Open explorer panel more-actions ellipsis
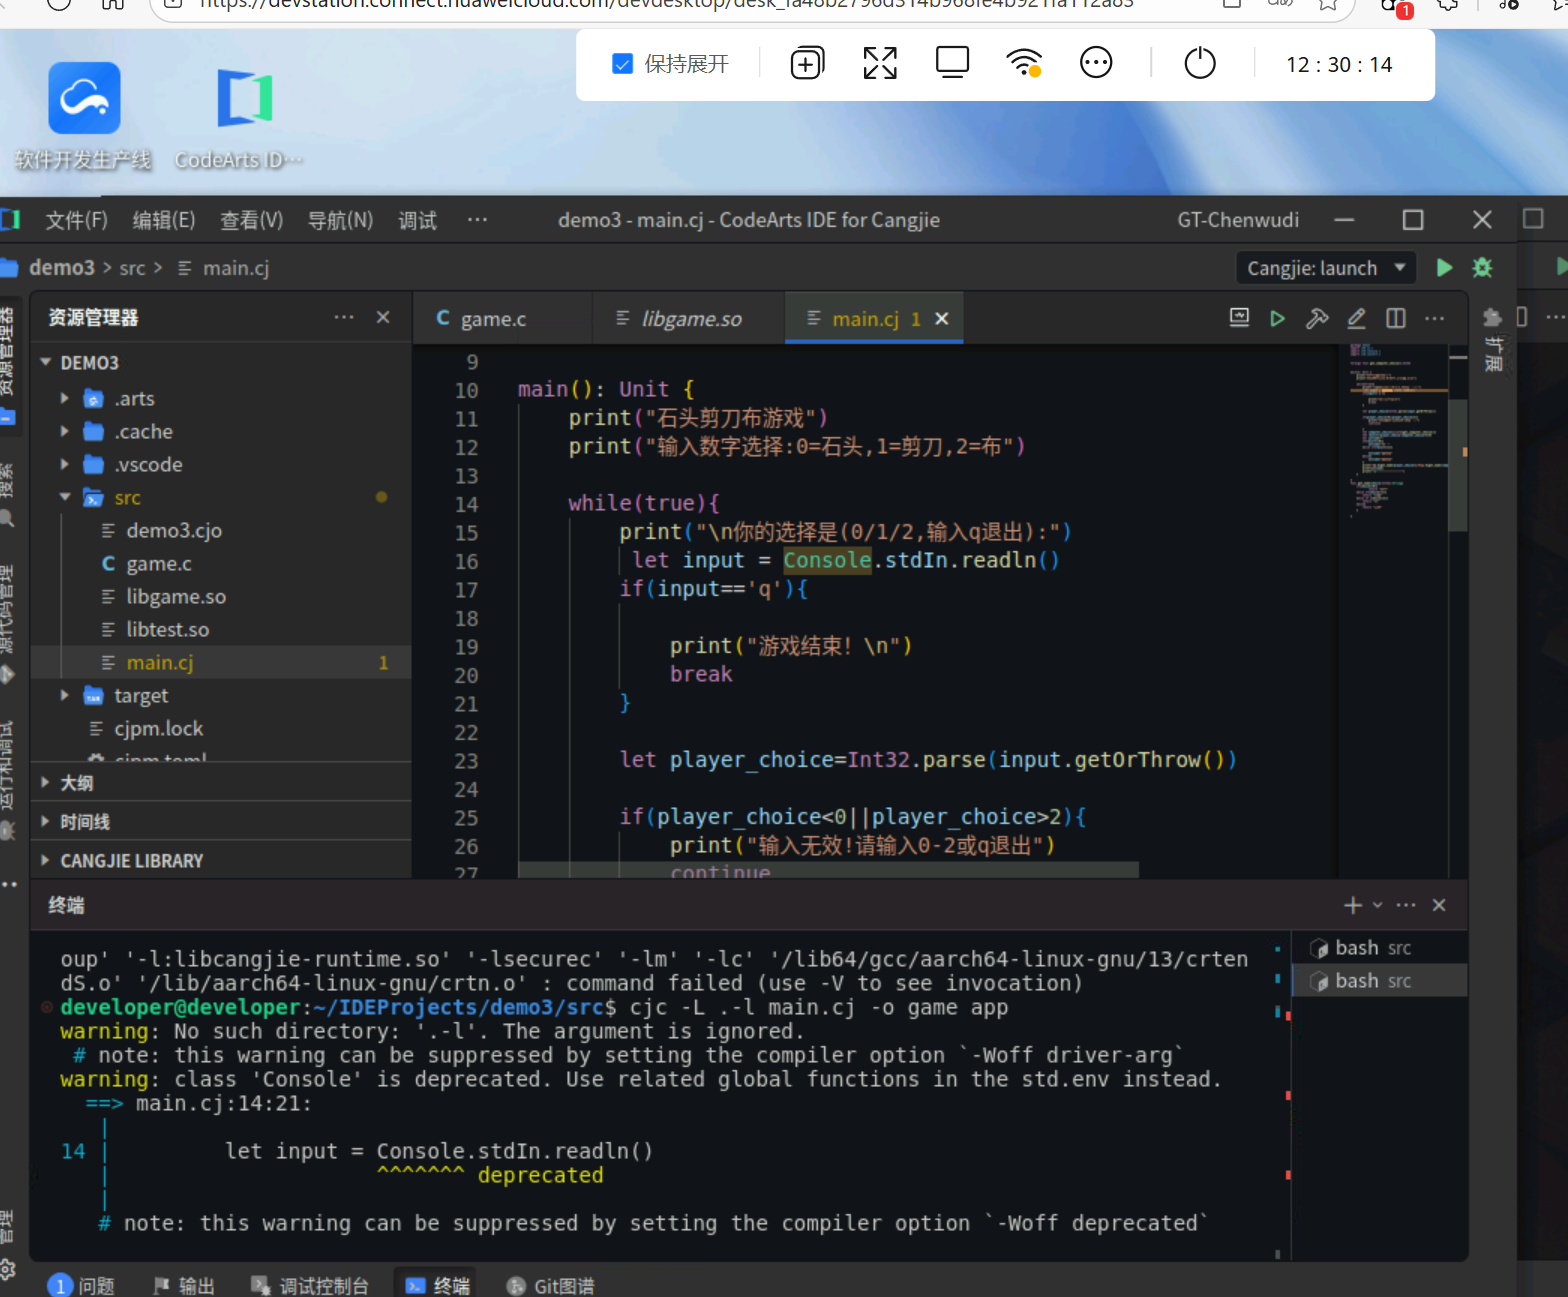This screenshot has height=1297, width=1568. (x=344, y=317)
